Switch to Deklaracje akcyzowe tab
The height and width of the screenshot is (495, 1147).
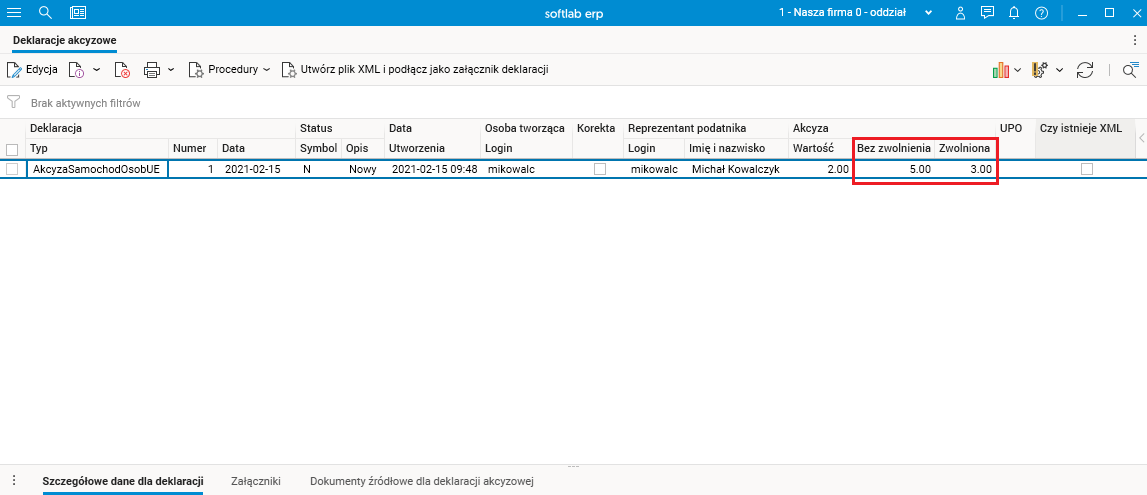tap(65, 40)
